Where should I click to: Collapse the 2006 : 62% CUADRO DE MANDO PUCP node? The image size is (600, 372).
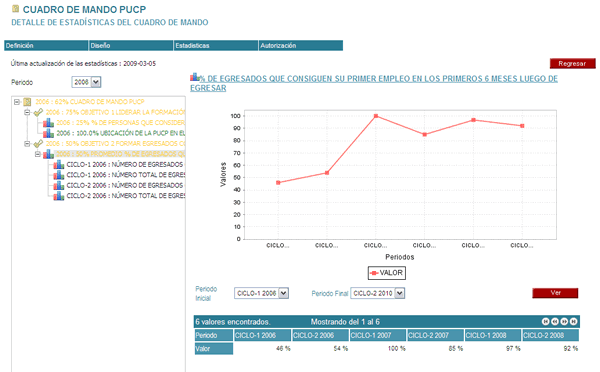coord(17,102)
